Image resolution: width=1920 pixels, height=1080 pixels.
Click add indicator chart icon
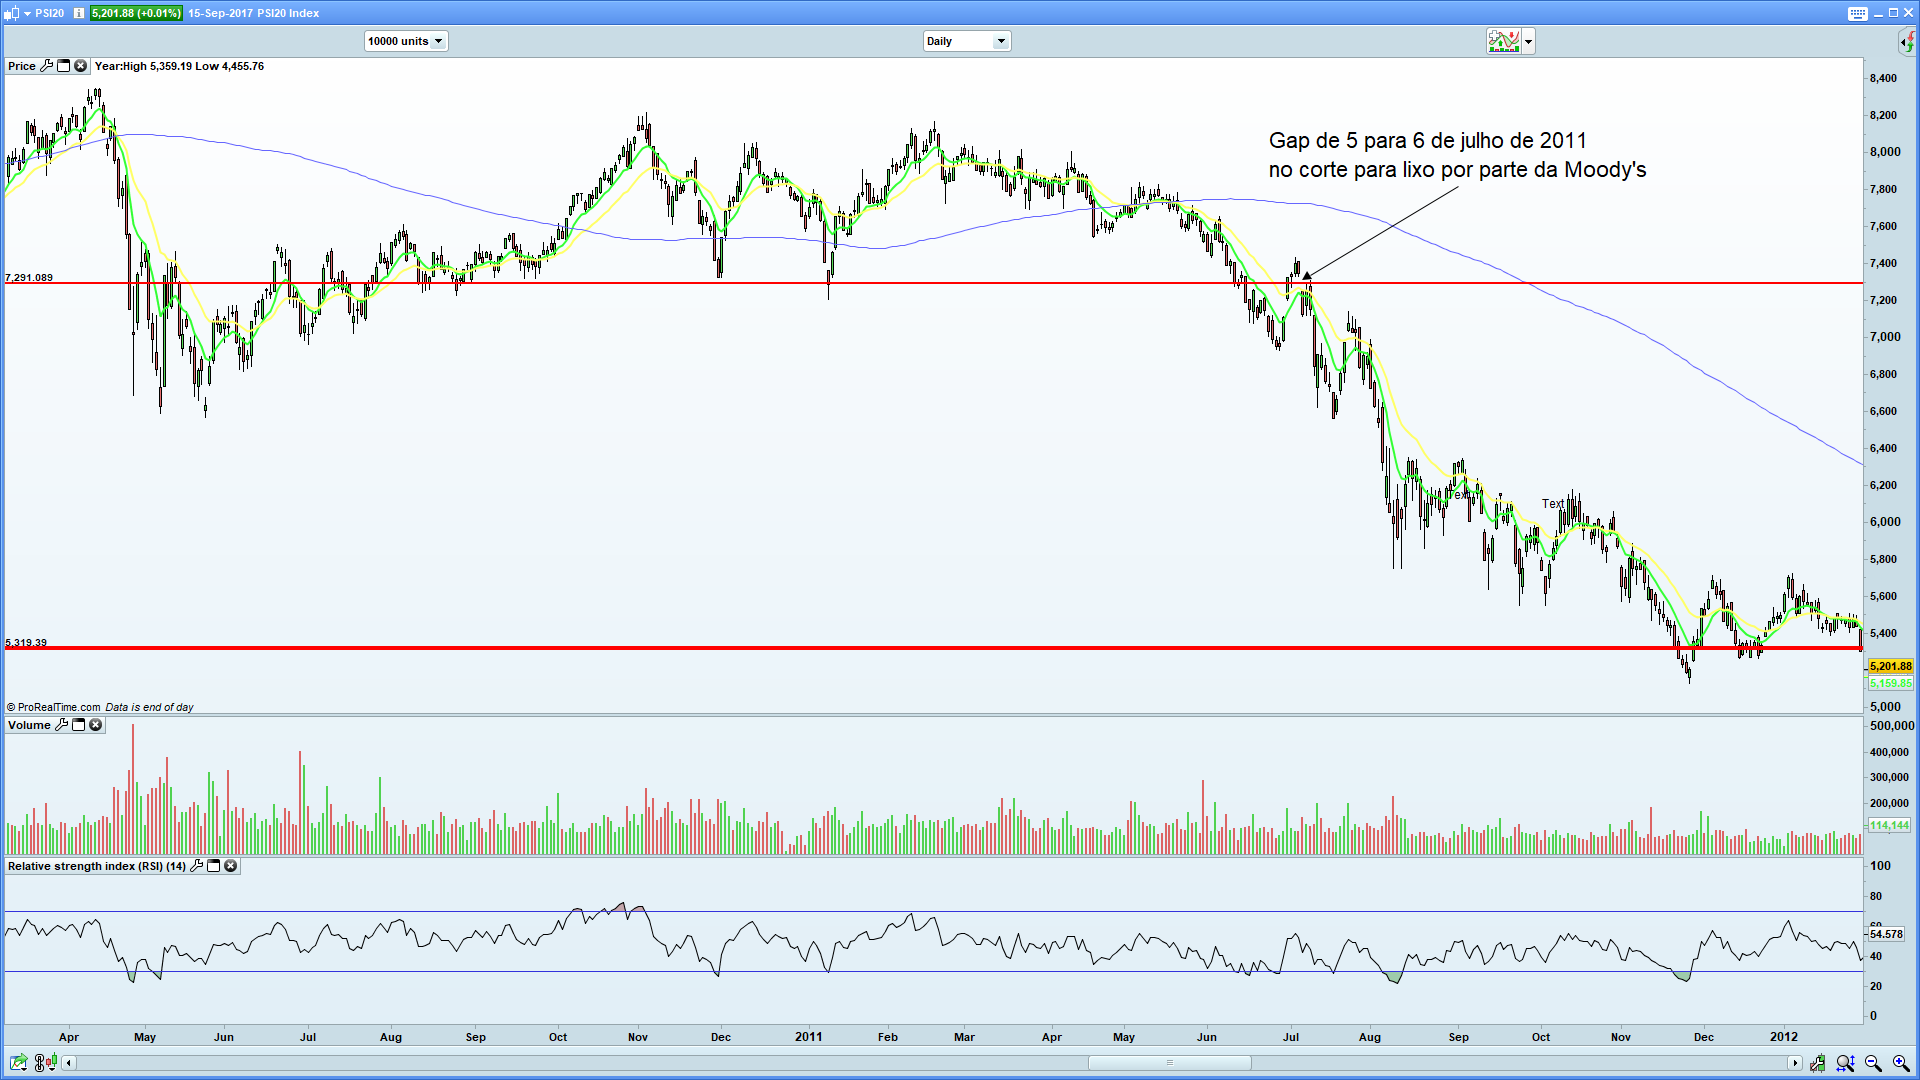click(1503, 41)
